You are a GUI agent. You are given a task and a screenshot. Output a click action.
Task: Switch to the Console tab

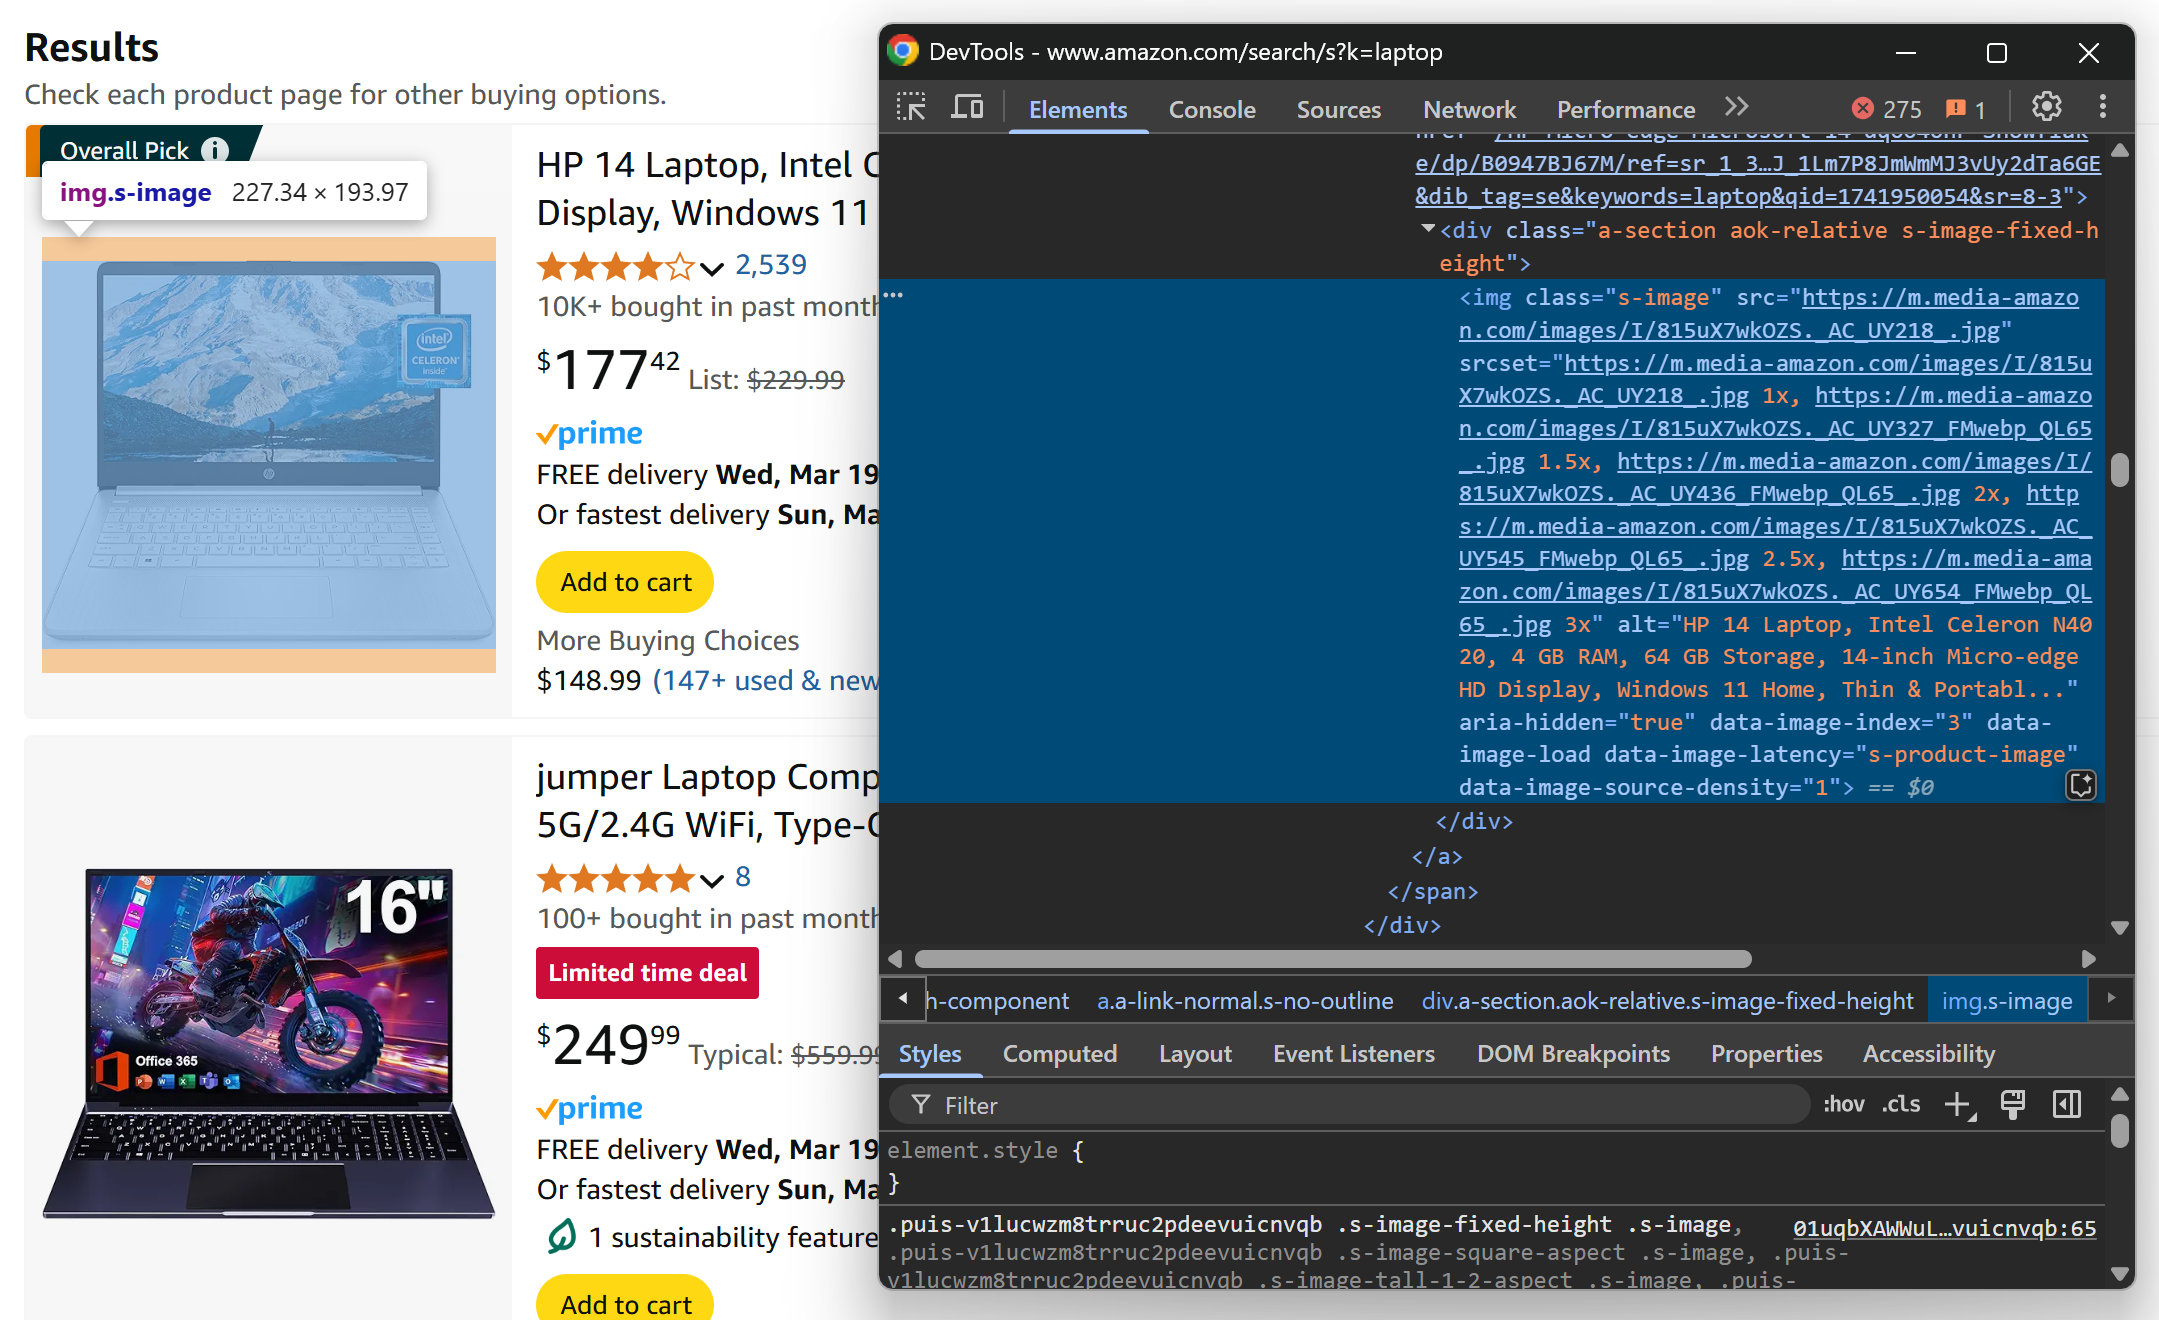point(1212,109)
